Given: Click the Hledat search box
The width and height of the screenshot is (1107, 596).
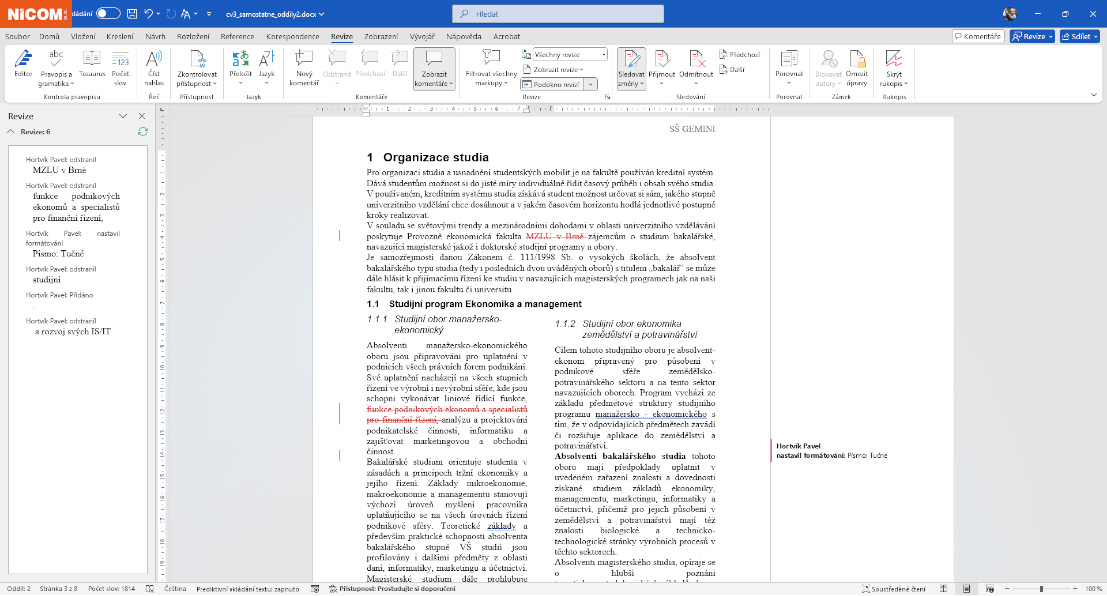Looking at the screenshot, I should 558,13.
